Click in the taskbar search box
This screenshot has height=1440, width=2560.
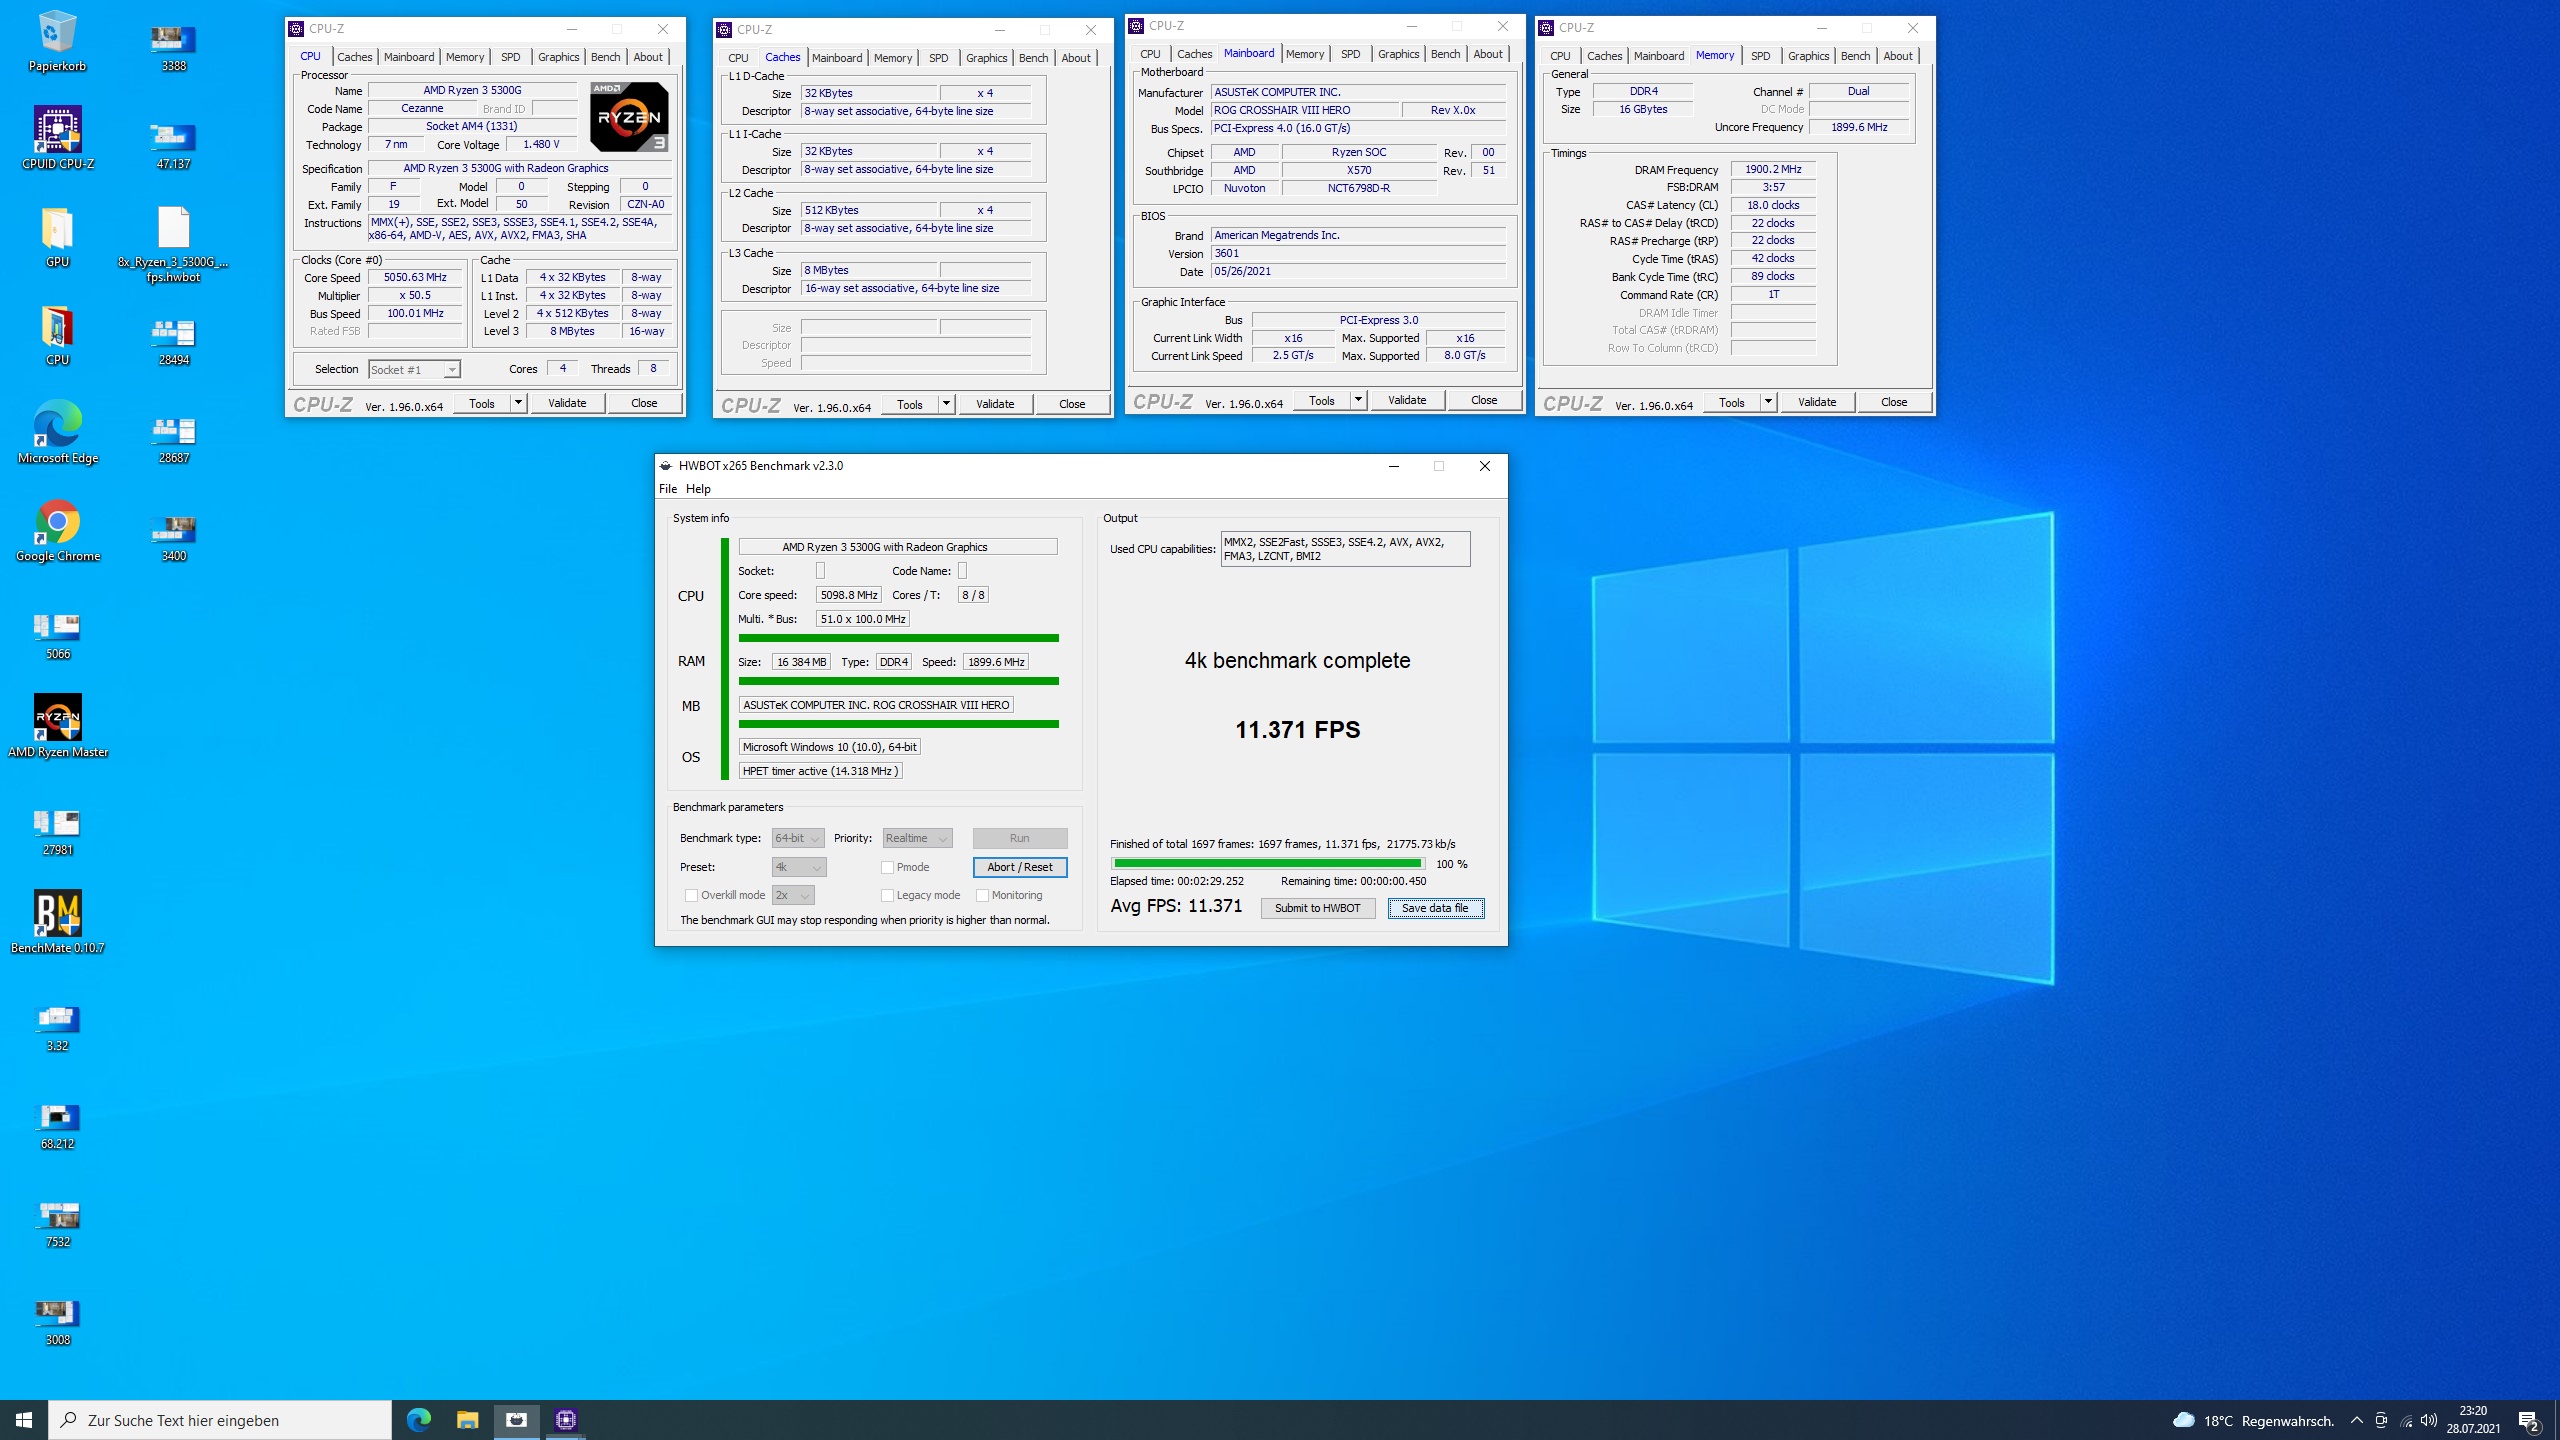[x=220, y=1420]
